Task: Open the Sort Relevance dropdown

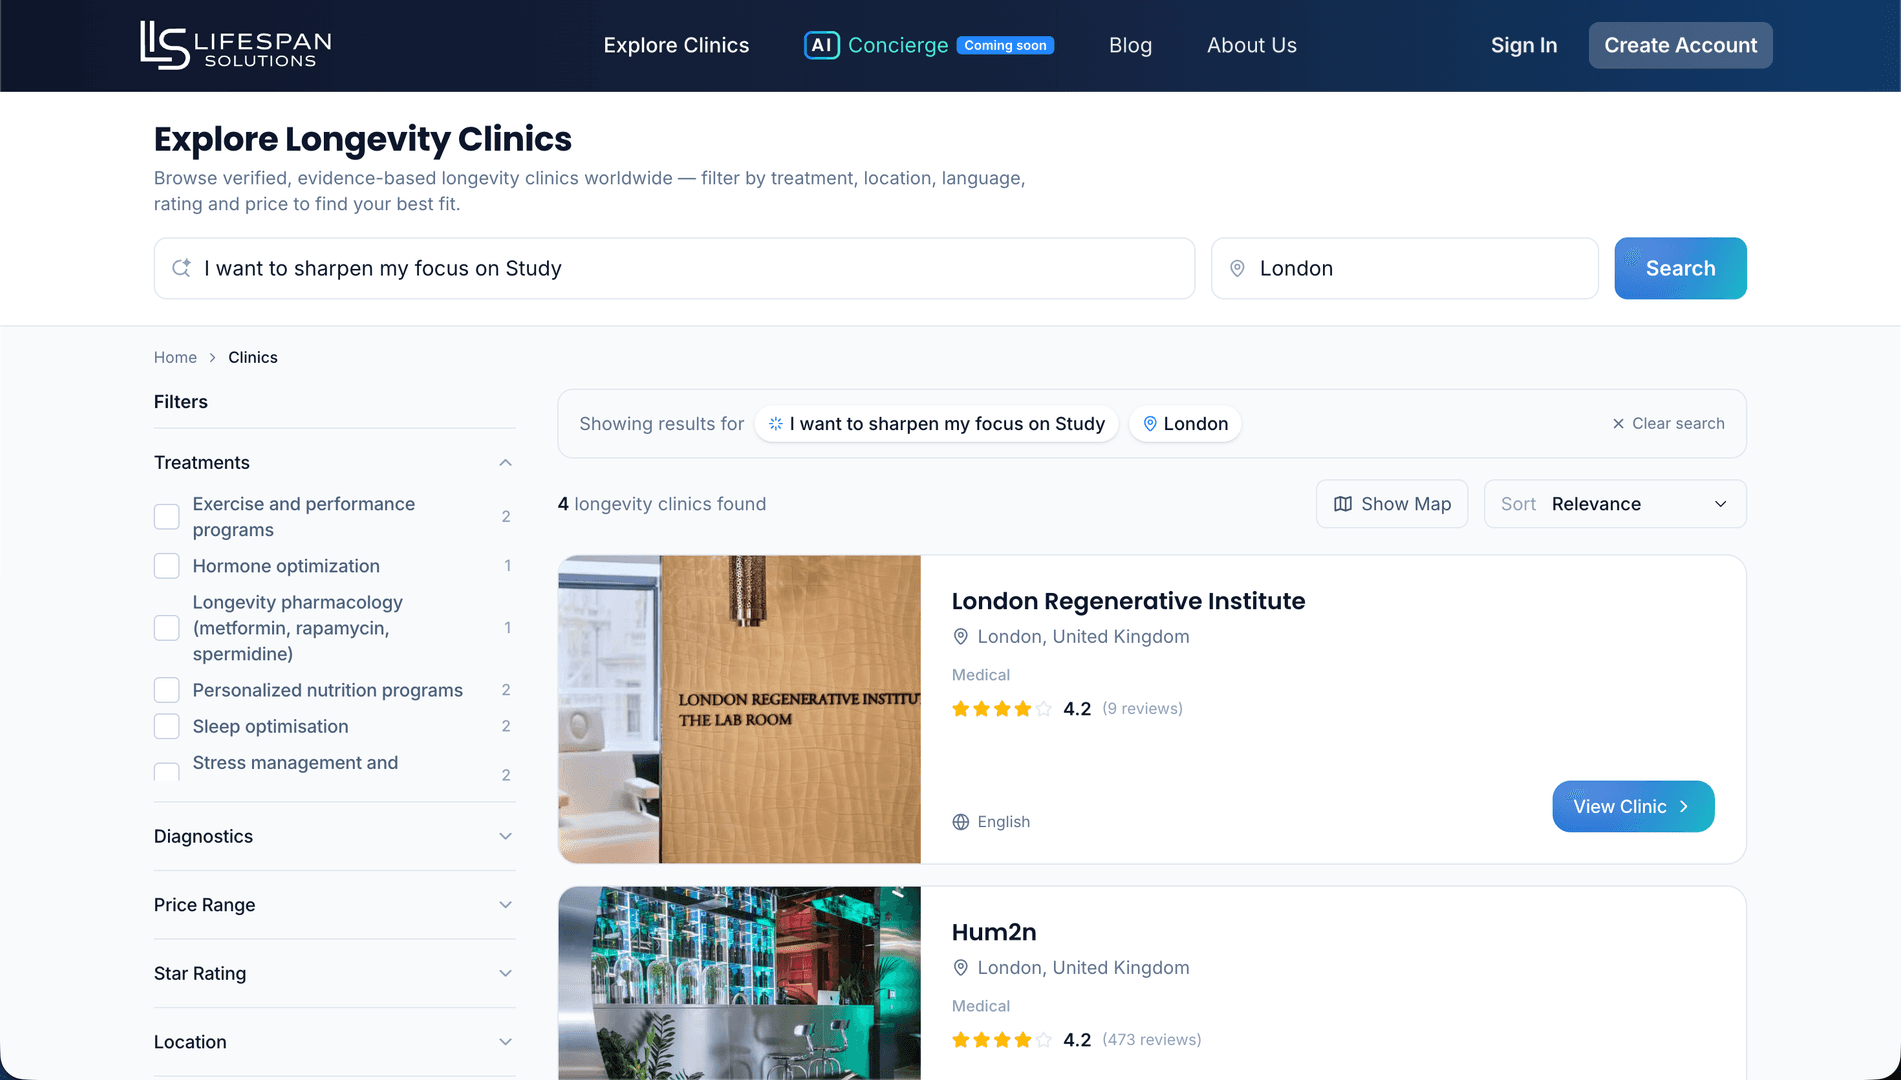Action: pos(1615,504)
